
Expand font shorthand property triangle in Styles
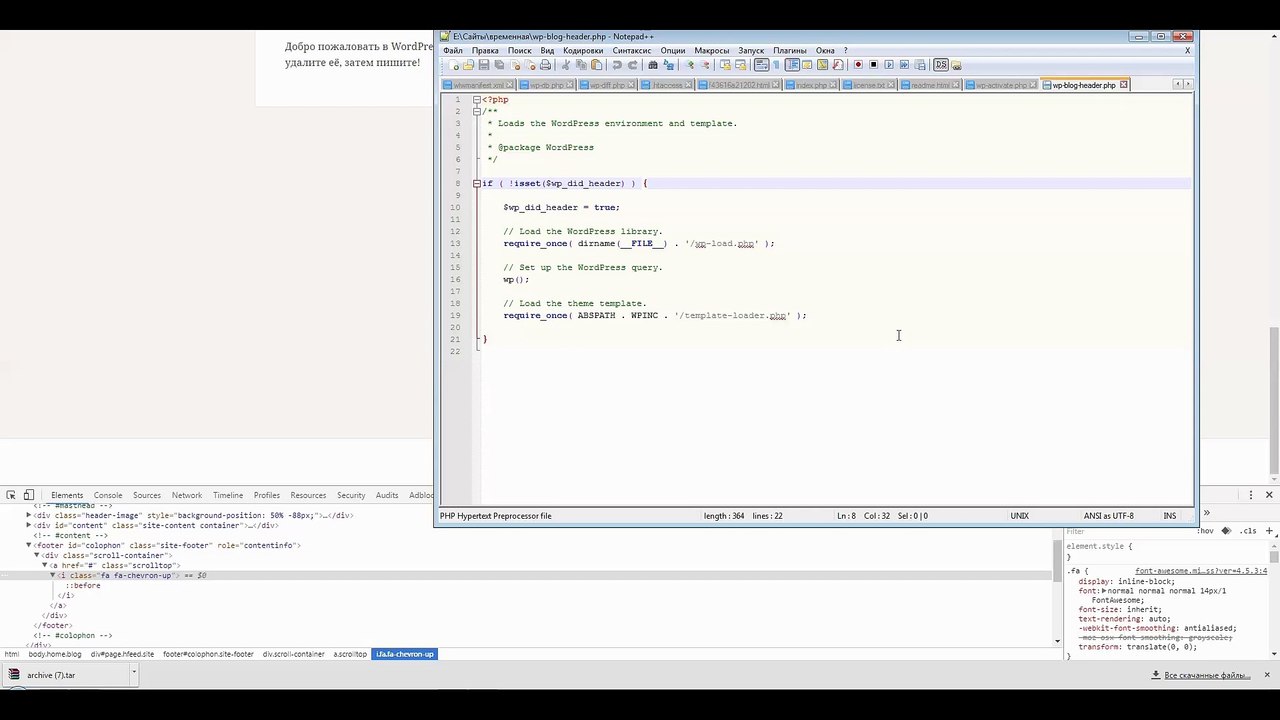(x=1104, y=591)
